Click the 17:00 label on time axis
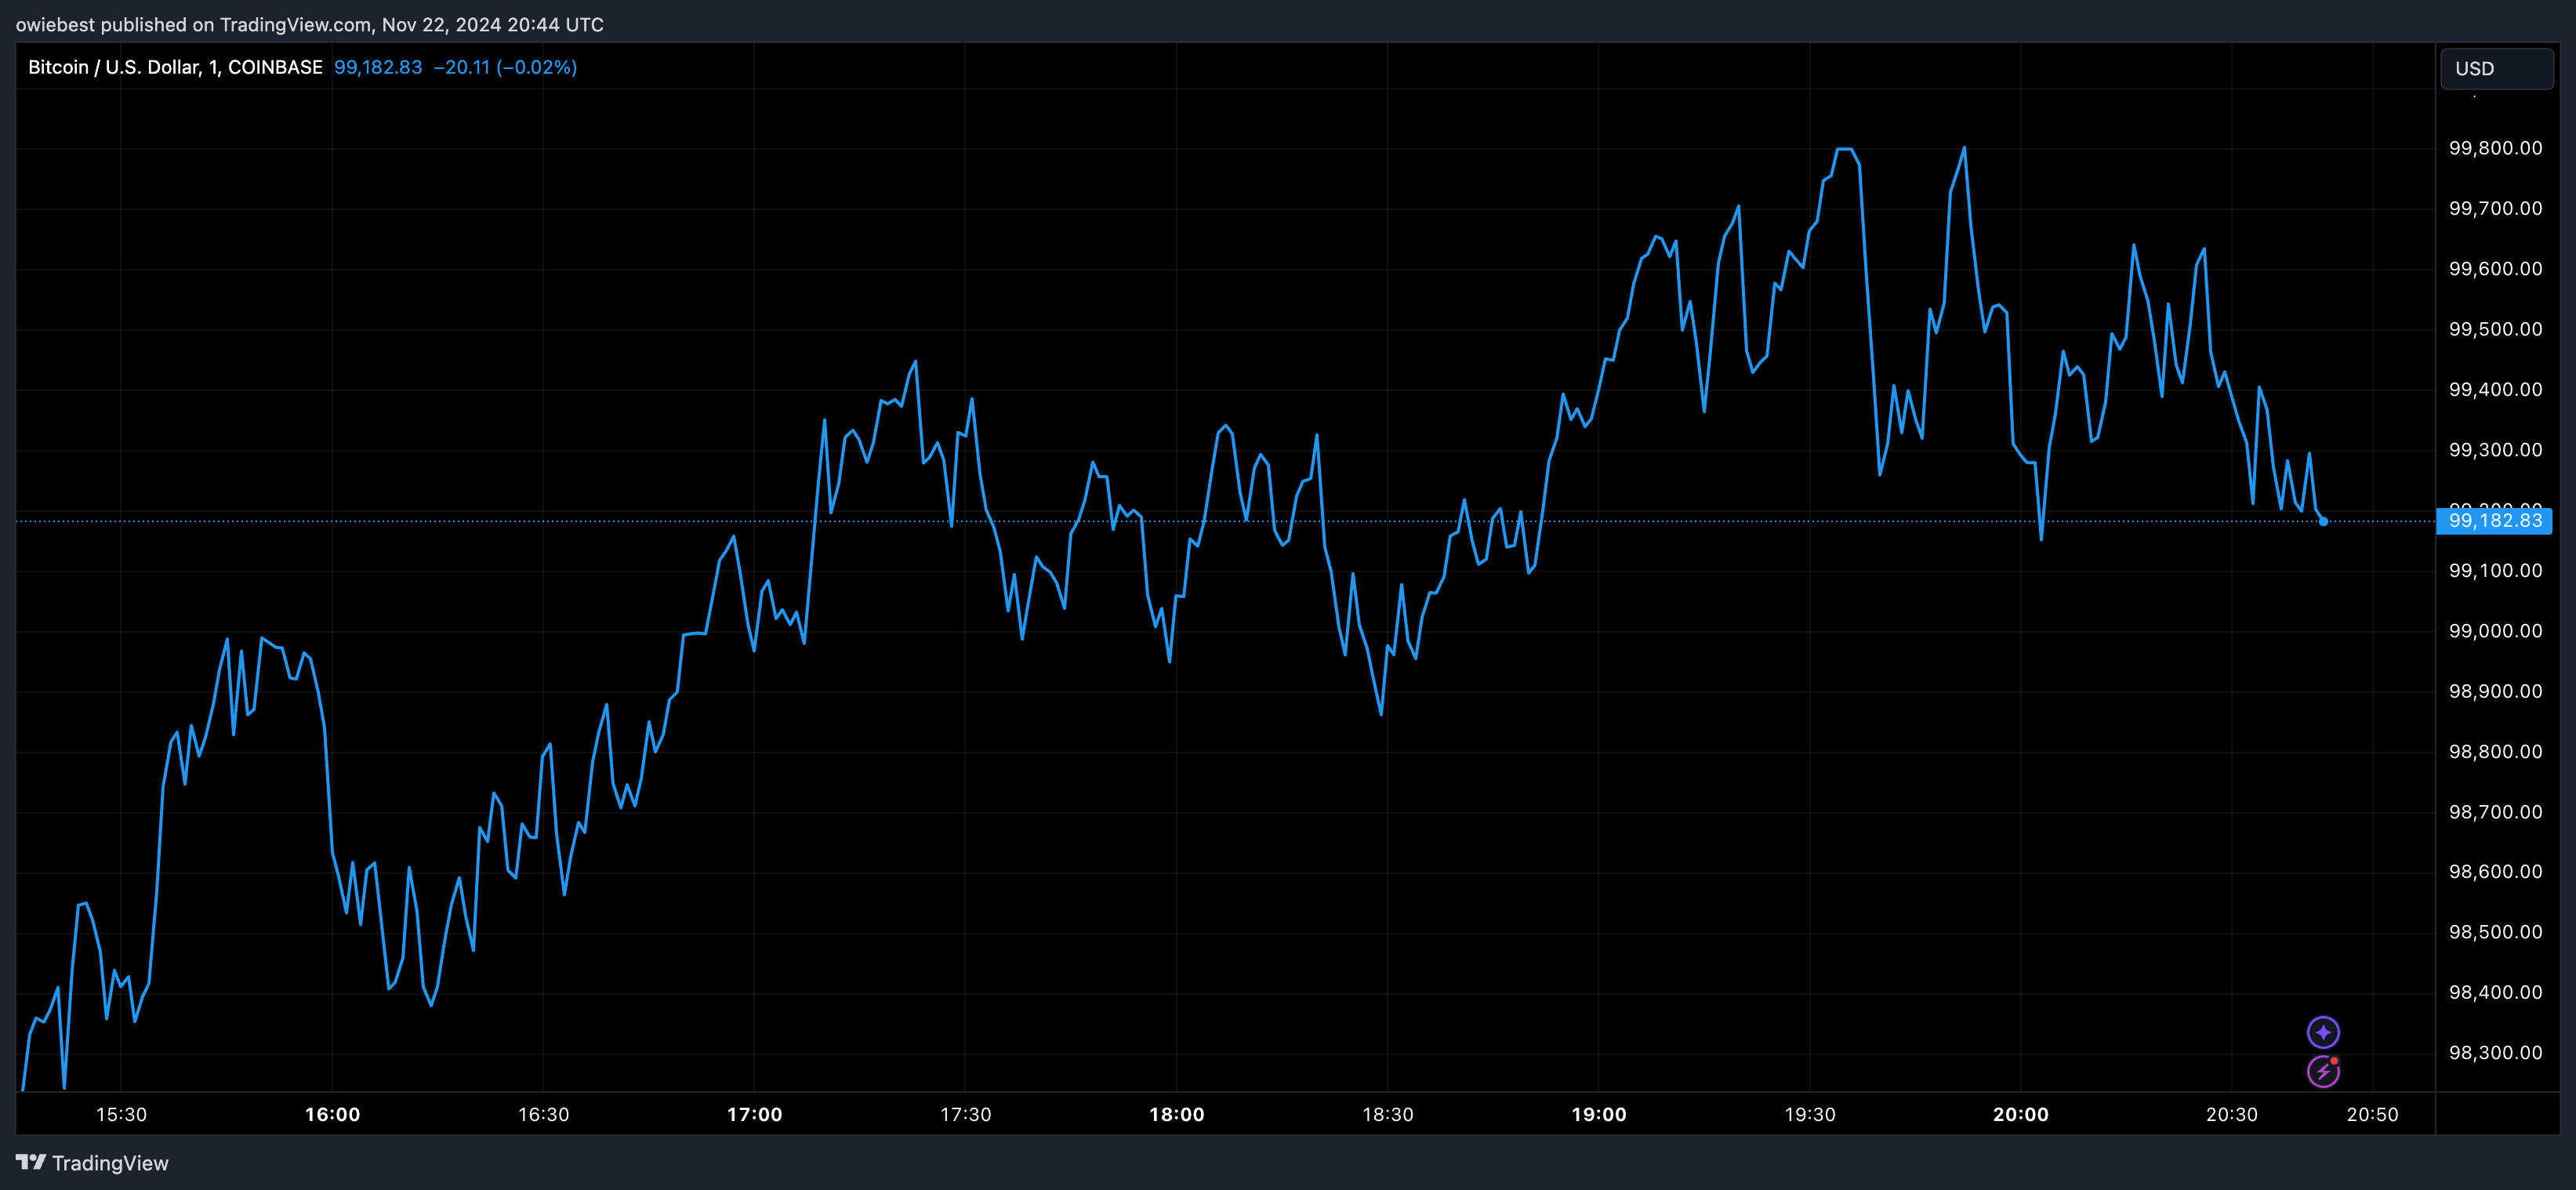 coord(754,1114)
